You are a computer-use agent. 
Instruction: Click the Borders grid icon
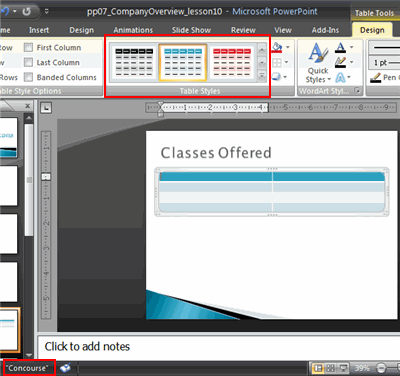pyautogui.click(x=277, y=62)
